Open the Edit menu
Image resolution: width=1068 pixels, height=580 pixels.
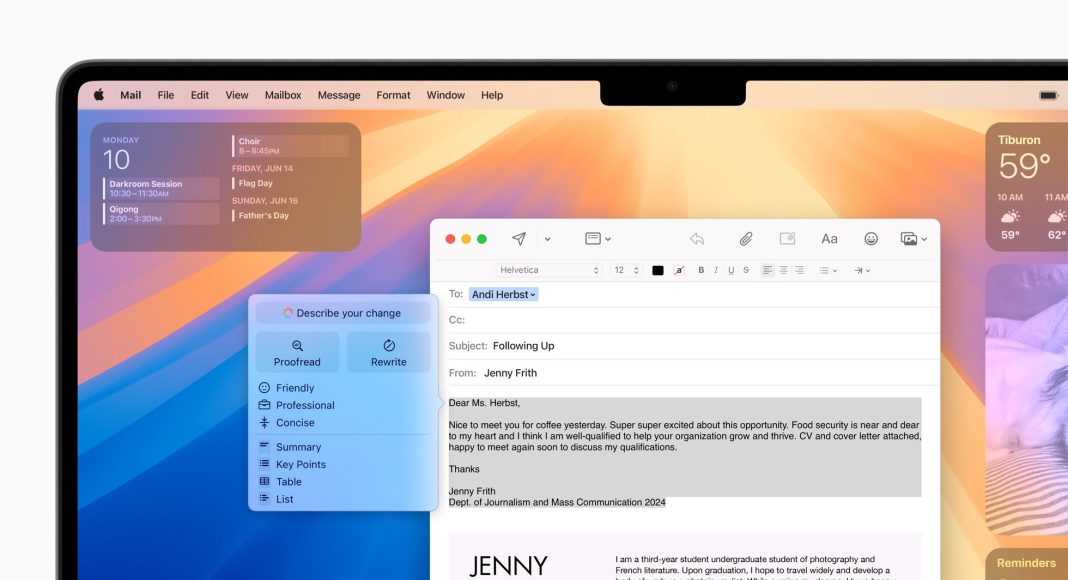click(x=200, y=95)
